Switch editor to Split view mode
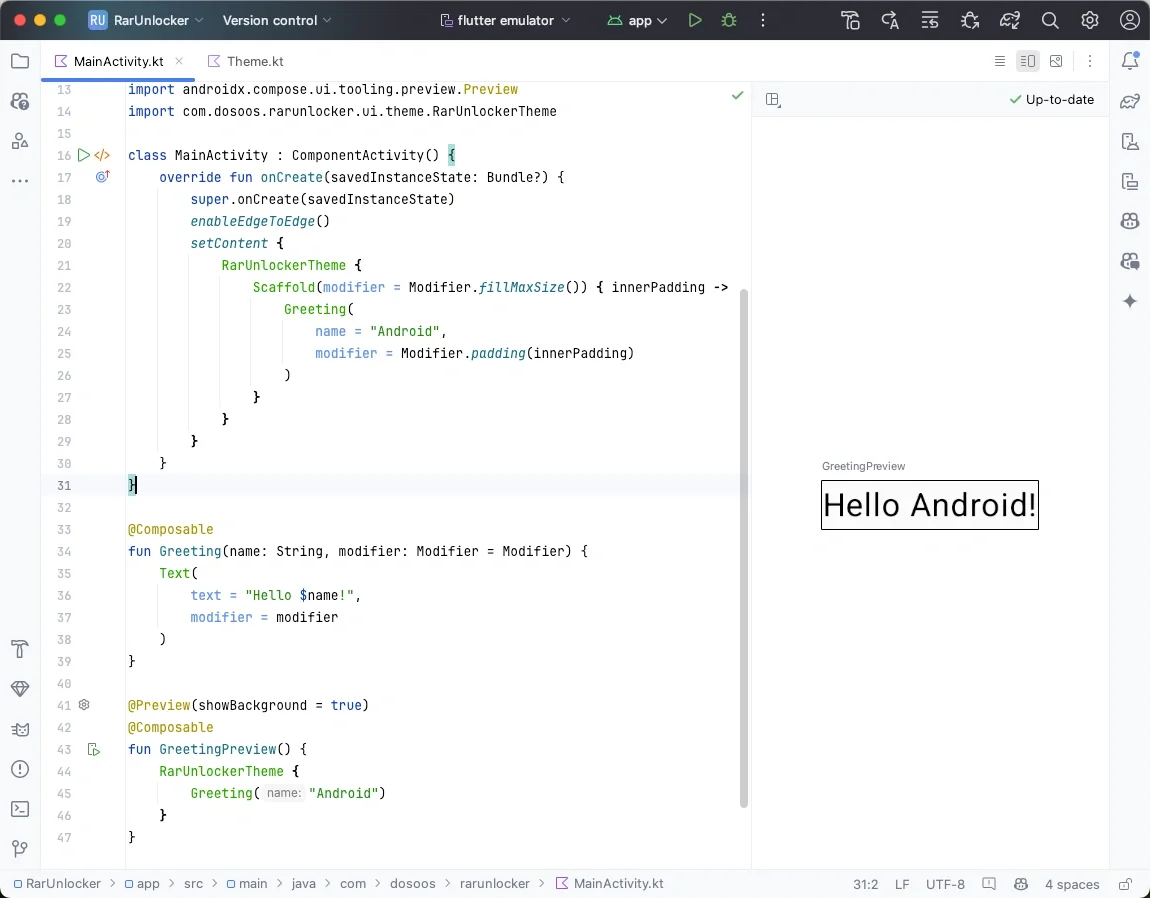1150x898 pixels. (x=1027, y=61)
